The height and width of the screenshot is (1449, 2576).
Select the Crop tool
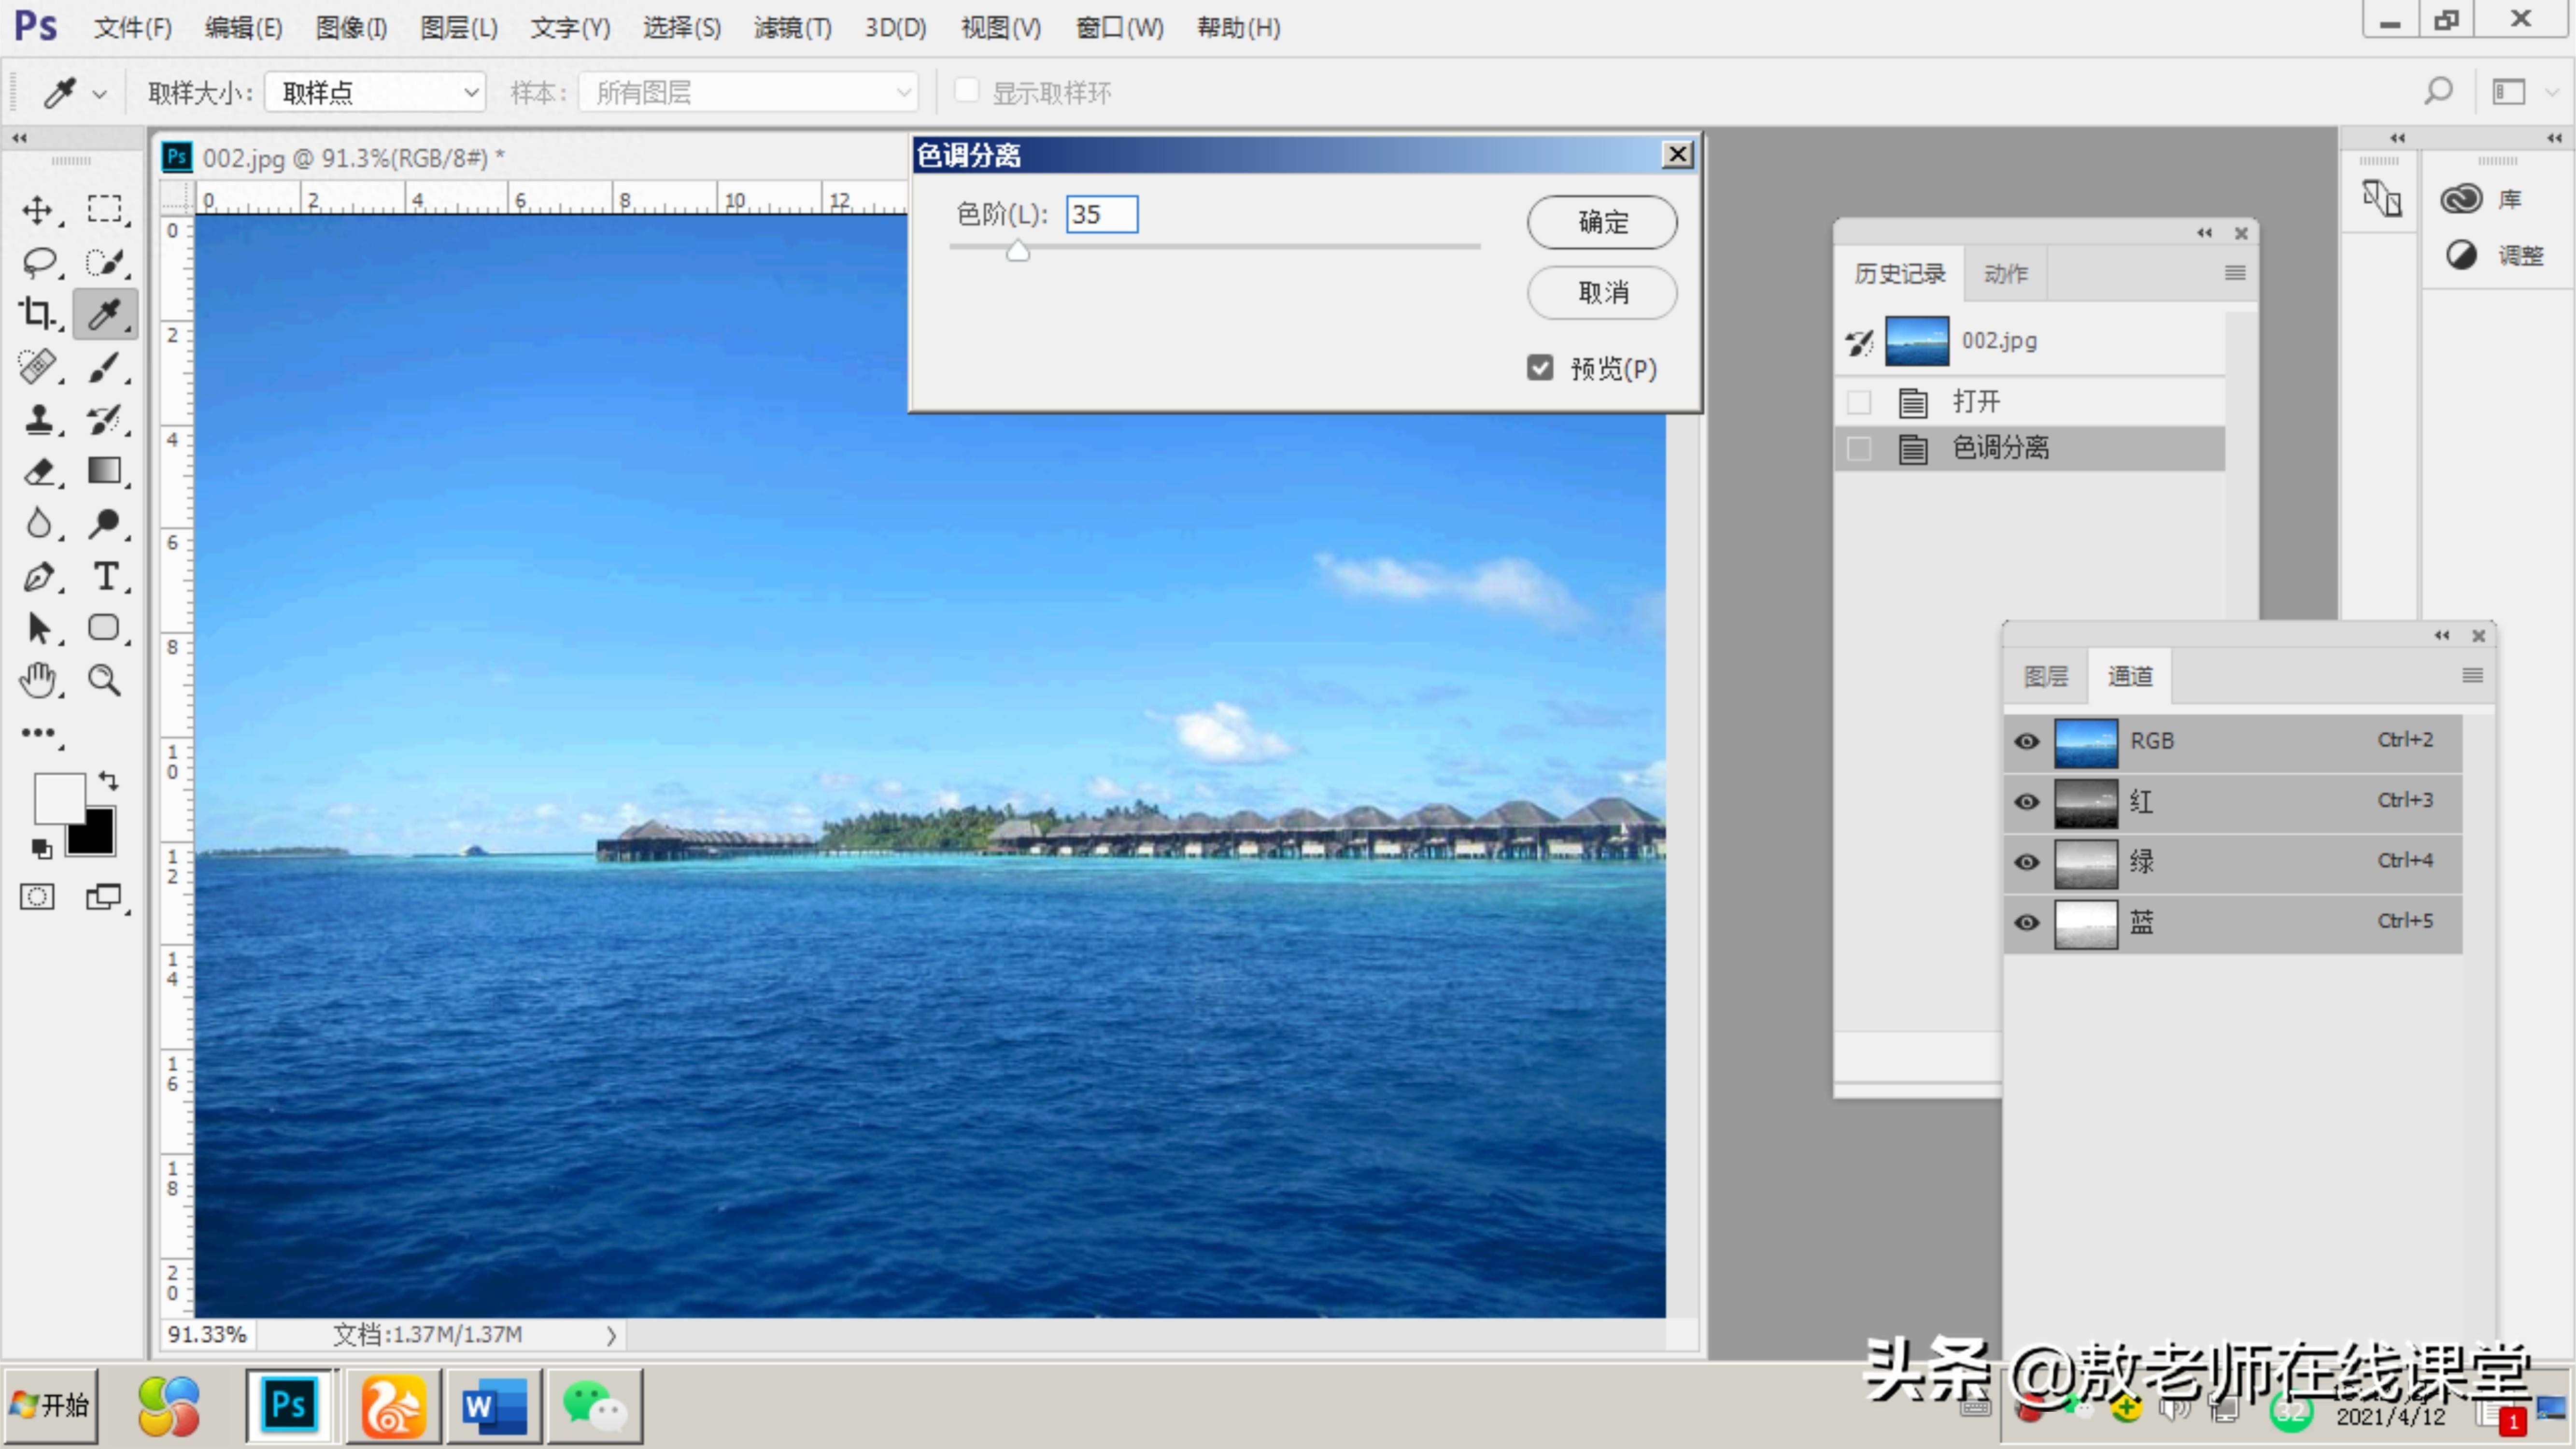[x=38, y=314]
